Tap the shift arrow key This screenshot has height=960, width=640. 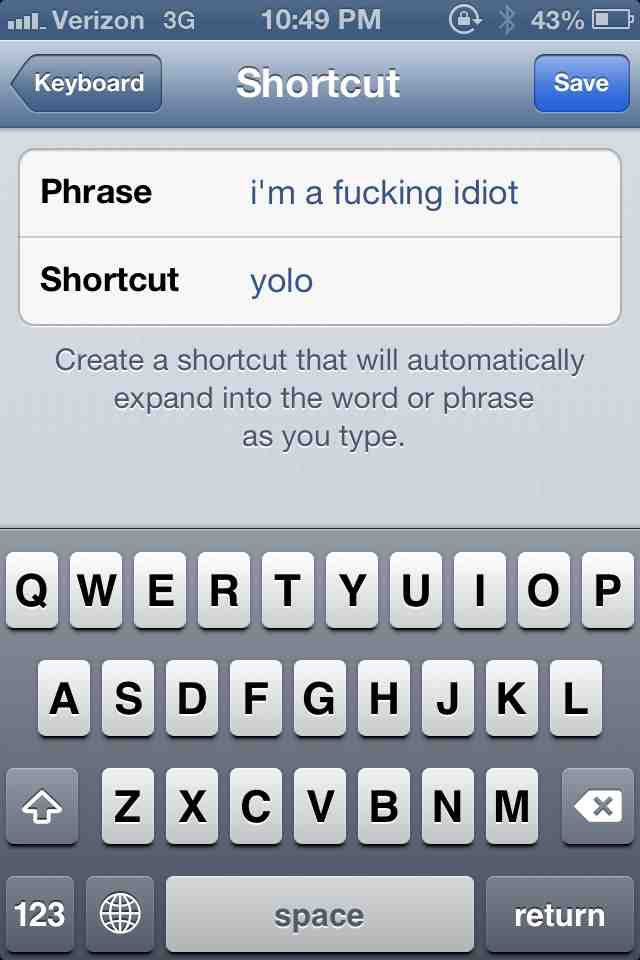[x=42, y=806]
